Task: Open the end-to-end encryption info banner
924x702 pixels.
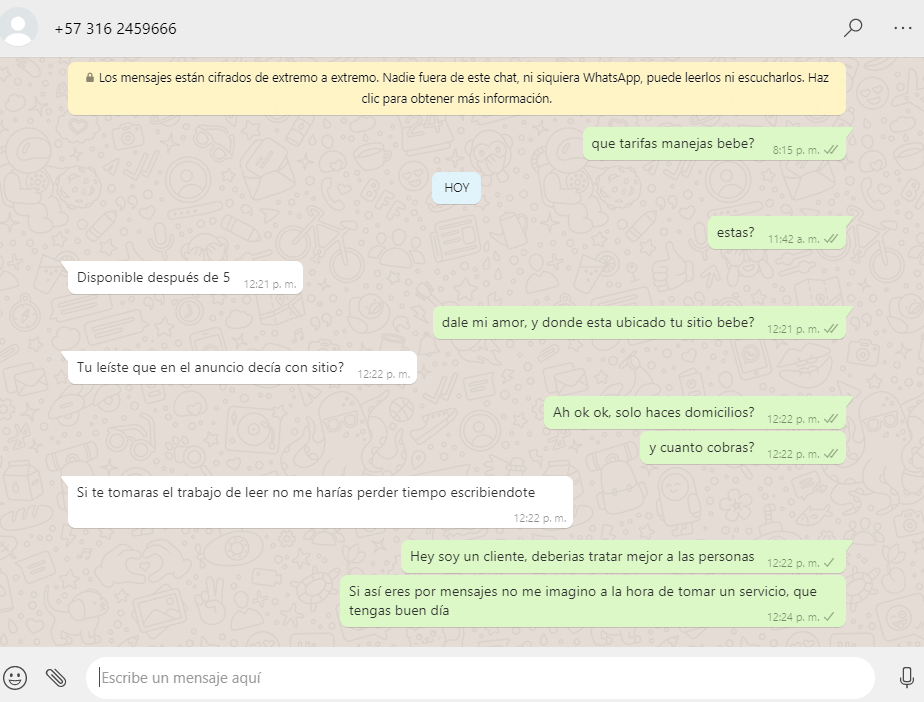Action: [457, 88]
